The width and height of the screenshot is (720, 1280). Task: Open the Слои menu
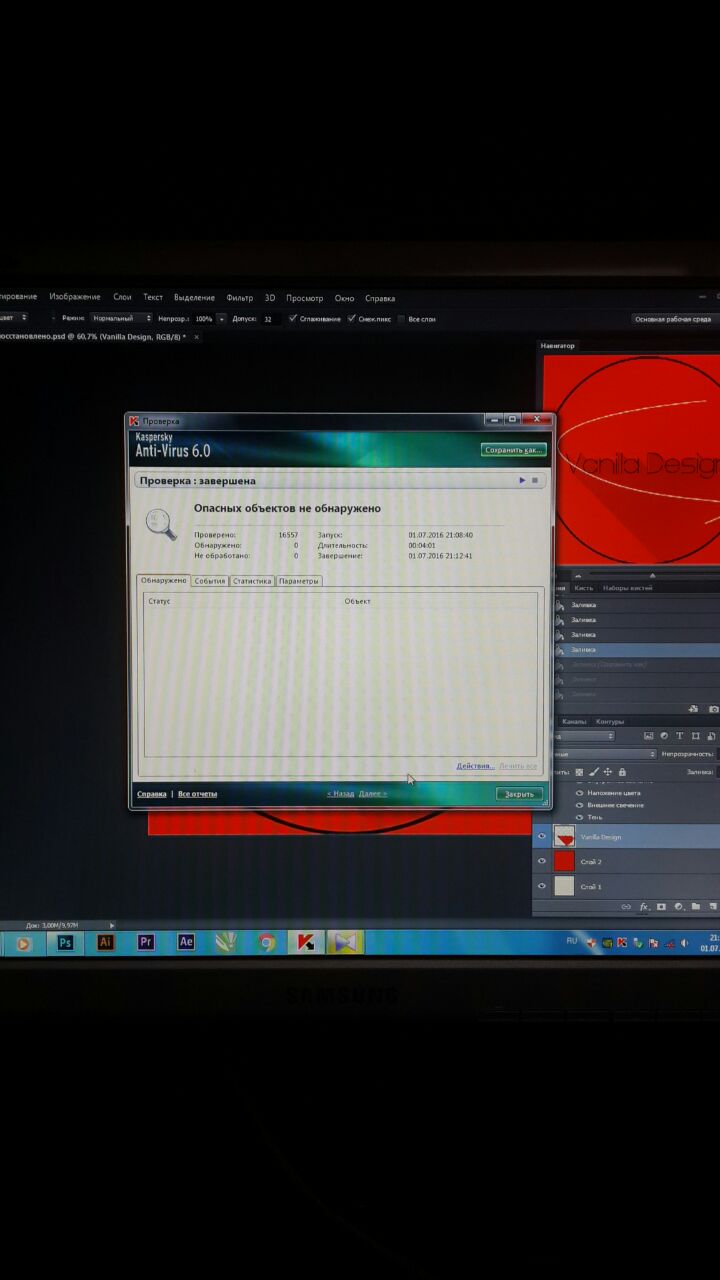[122, 297]
